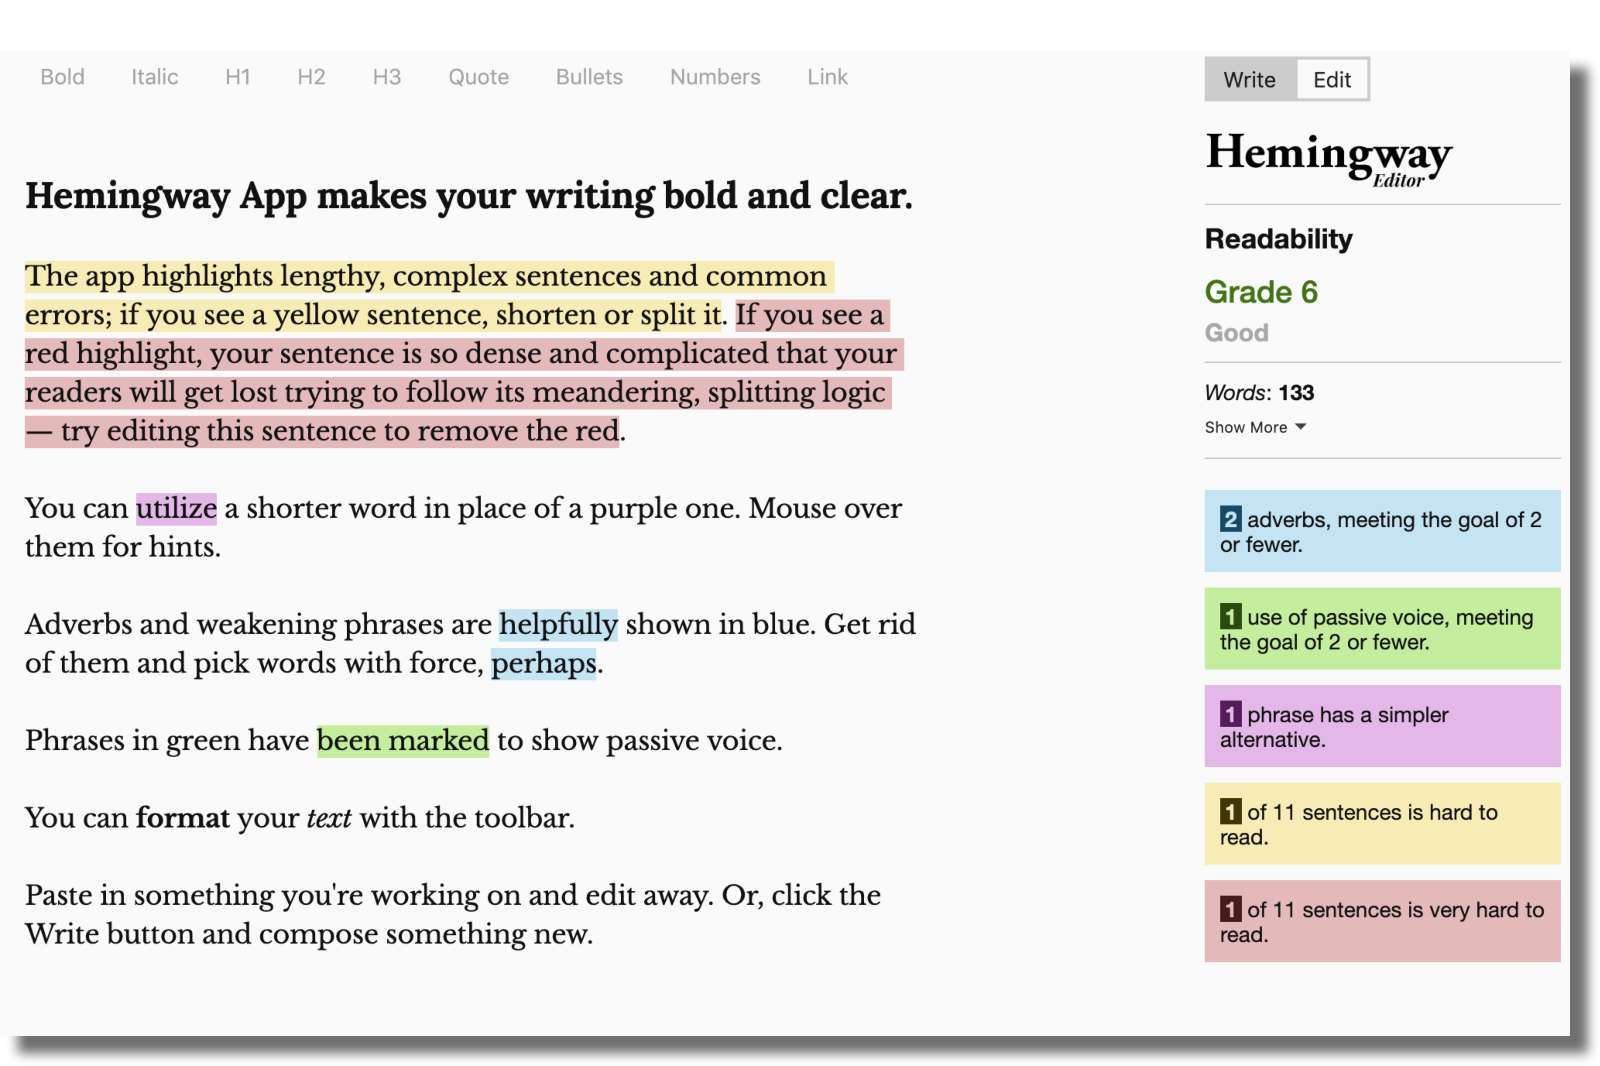The height and width of the screenshot is (1066, 1600).
Task: Click the number 1 badge on passive voice card
Action: point(1231,617)
